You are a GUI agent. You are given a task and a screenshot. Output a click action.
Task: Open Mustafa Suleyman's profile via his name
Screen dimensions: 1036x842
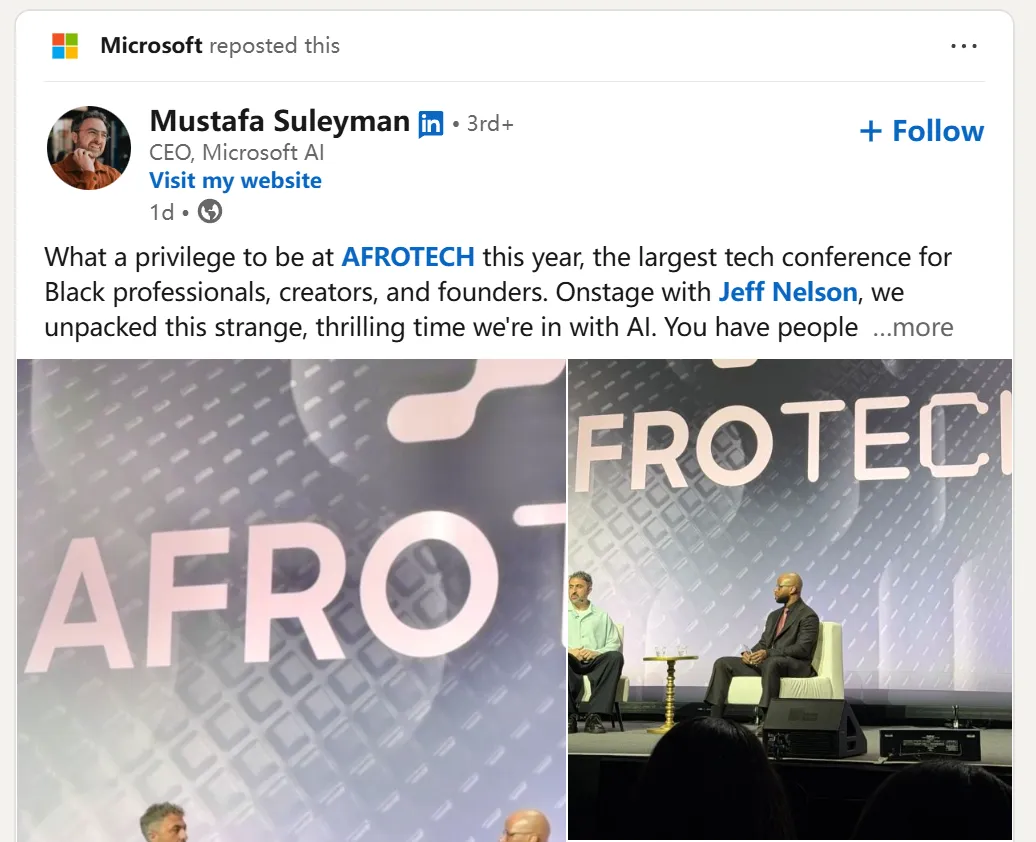coord(279,122)
